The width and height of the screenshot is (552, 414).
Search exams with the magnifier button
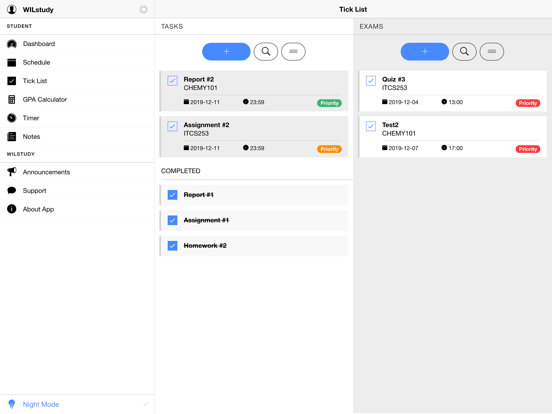[464, 52]
